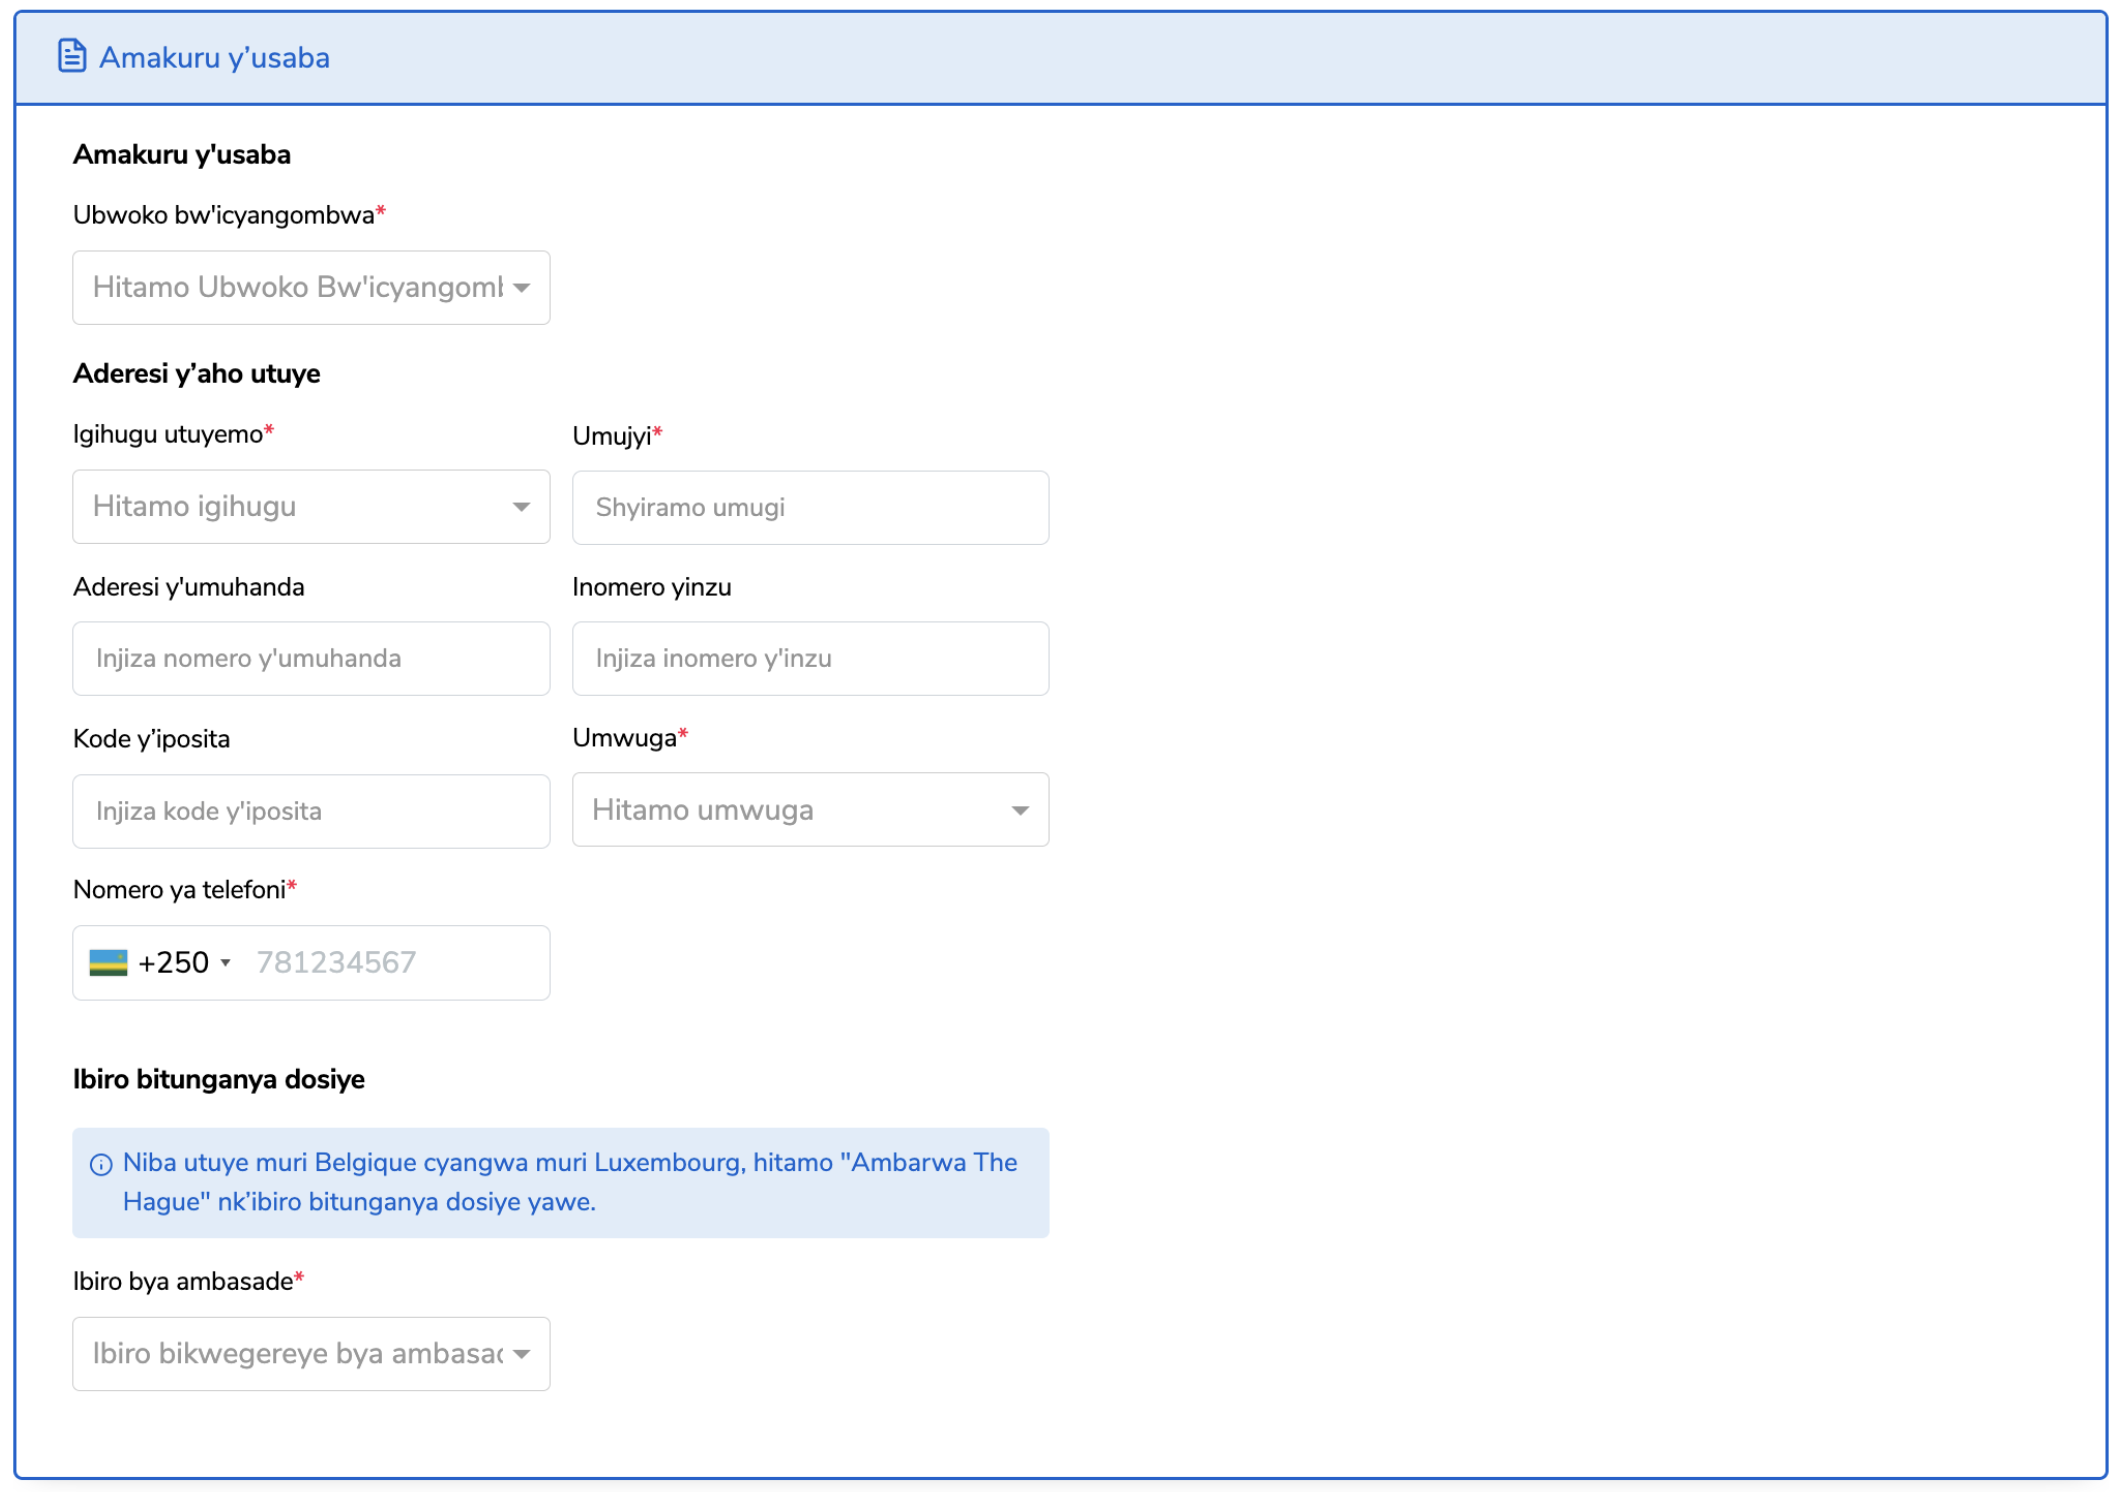This screenshot has height=1494, width=2120.
Task: Open Hitamo Ubwoko Bw'icyangombwa dropdown
Action: (298, 288)
